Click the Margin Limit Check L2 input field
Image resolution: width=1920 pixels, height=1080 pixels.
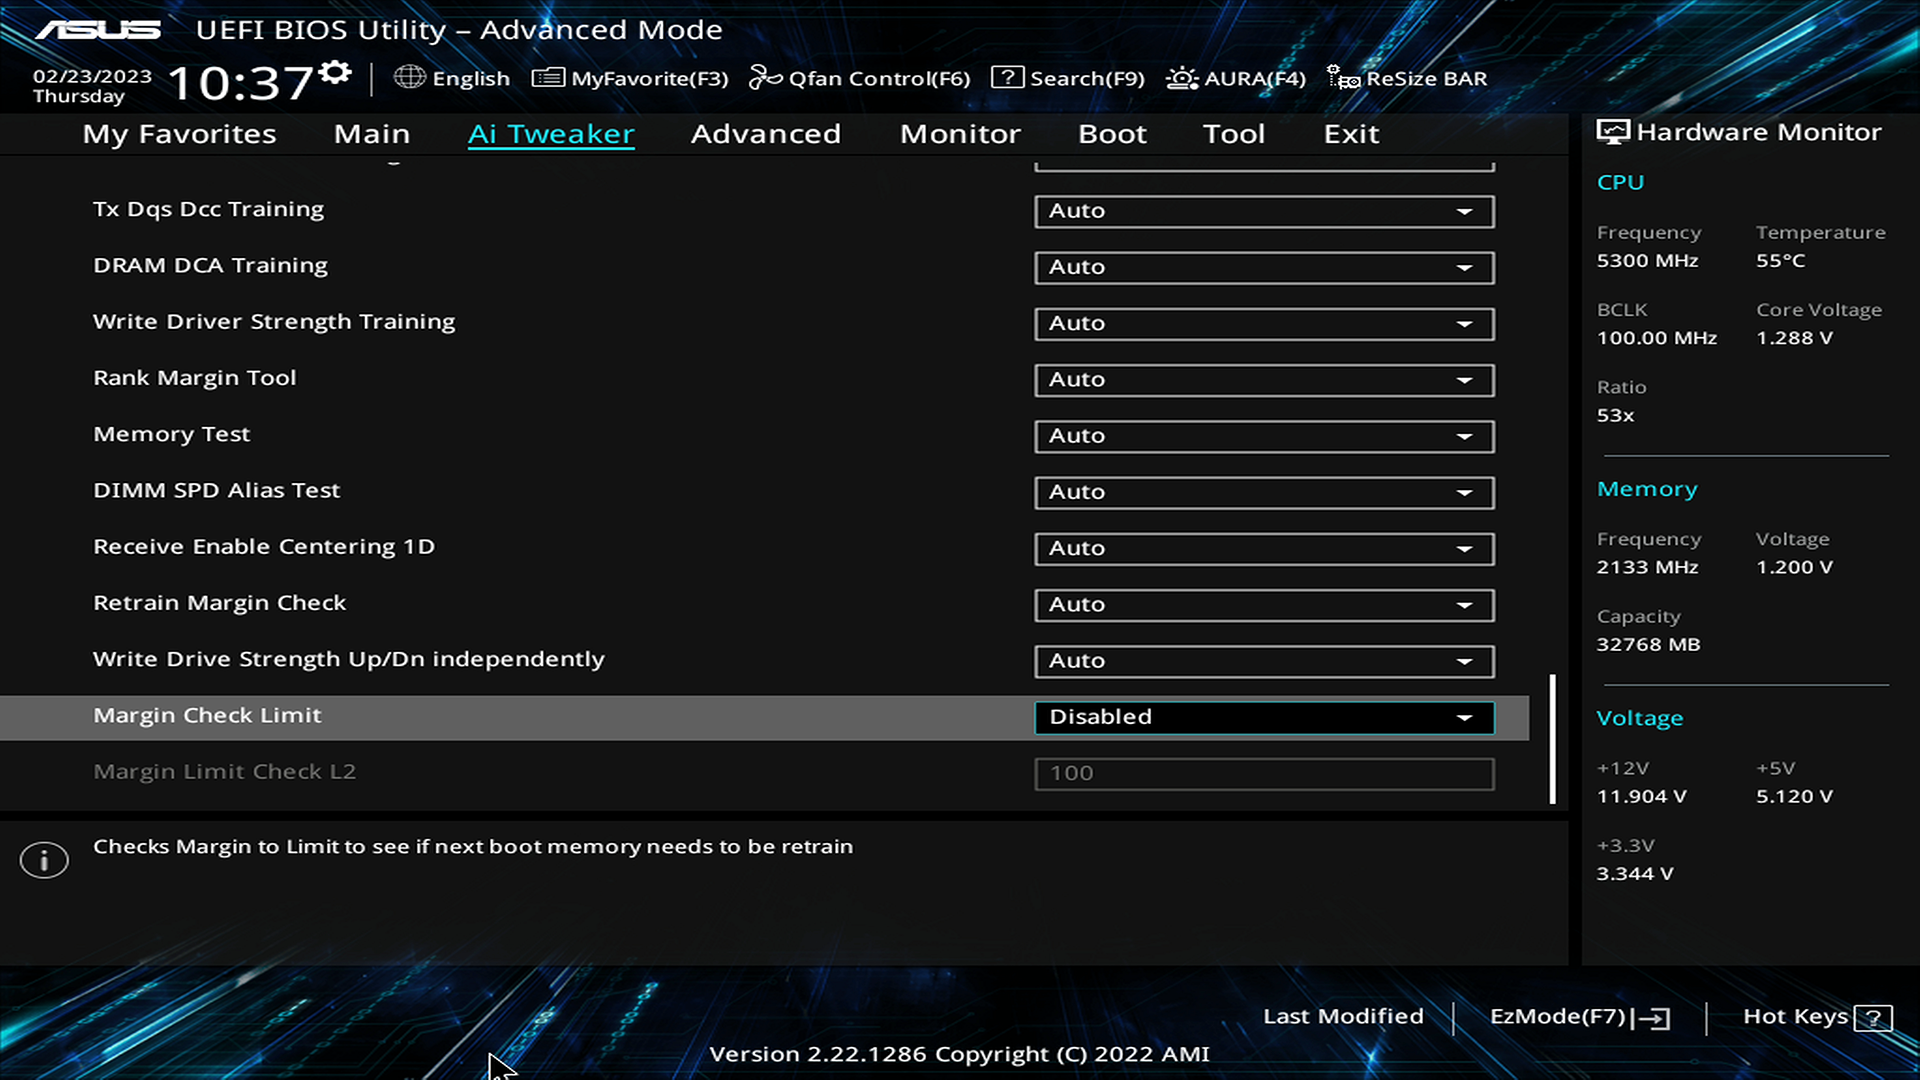coord(1263,771)
